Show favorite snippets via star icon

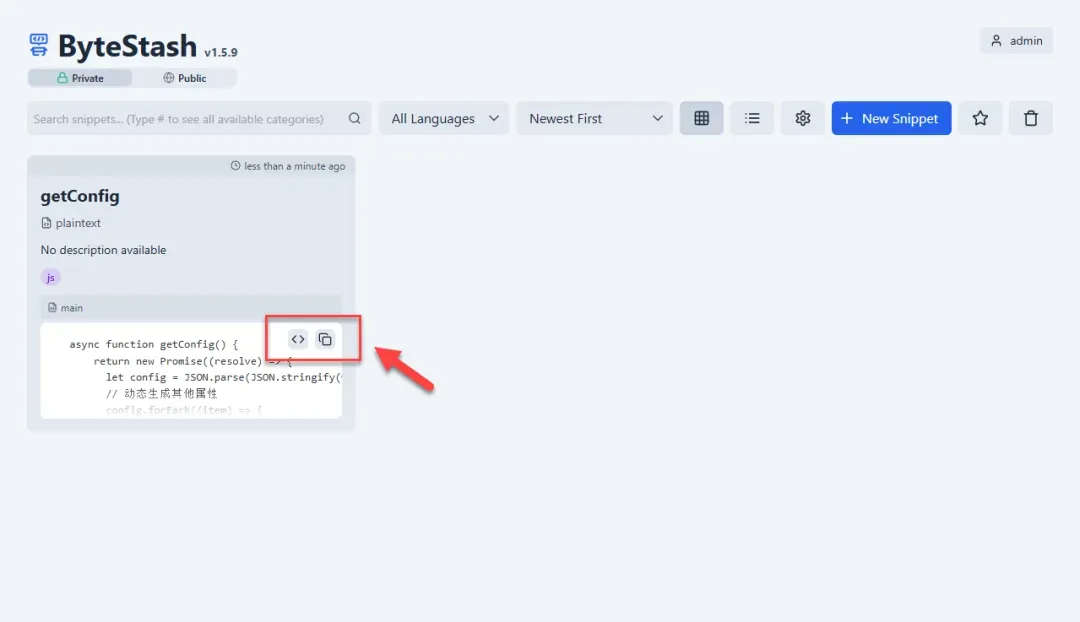point(980,118)
